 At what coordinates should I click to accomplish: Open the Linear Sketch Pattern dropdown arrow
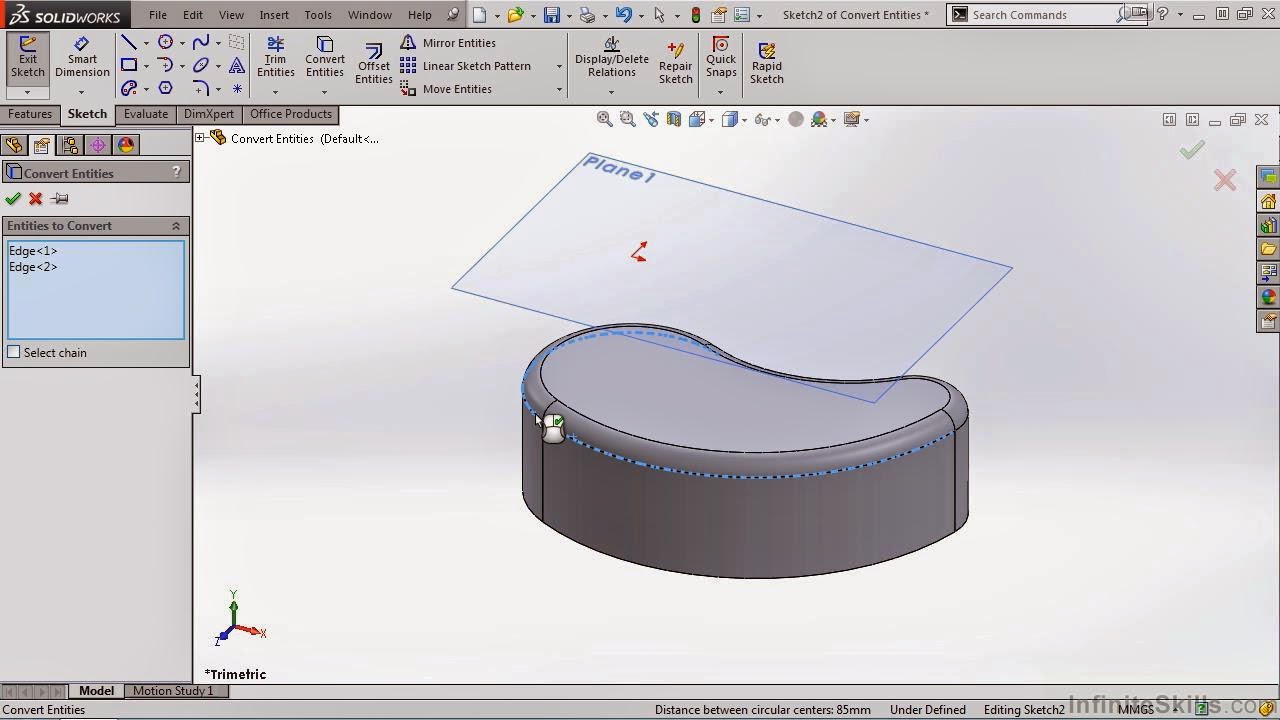point(559,66)
